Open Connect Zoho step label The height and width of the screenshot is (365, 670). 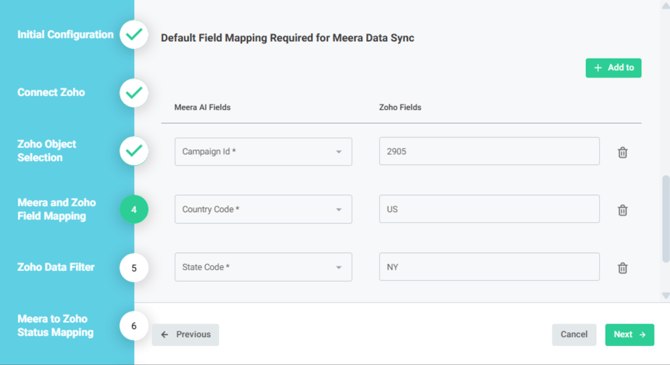51,92
